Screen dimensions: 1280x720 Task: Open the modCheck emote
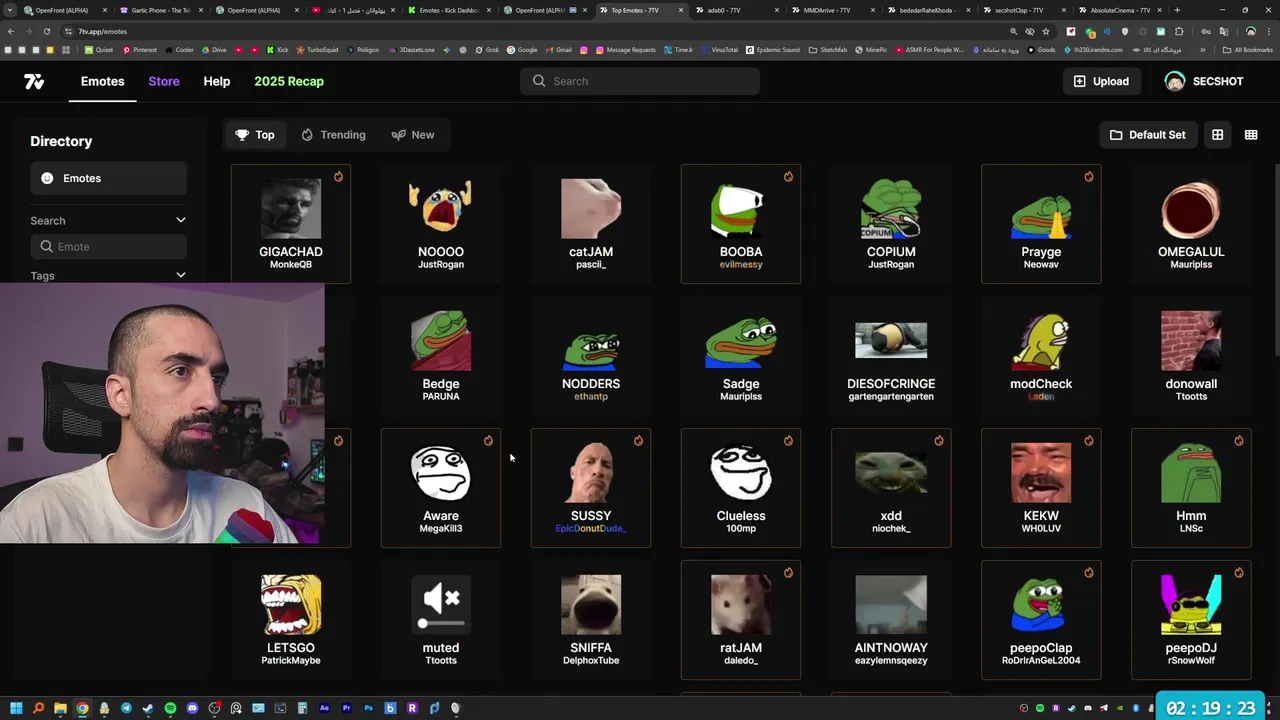[x=1041, y=356]
